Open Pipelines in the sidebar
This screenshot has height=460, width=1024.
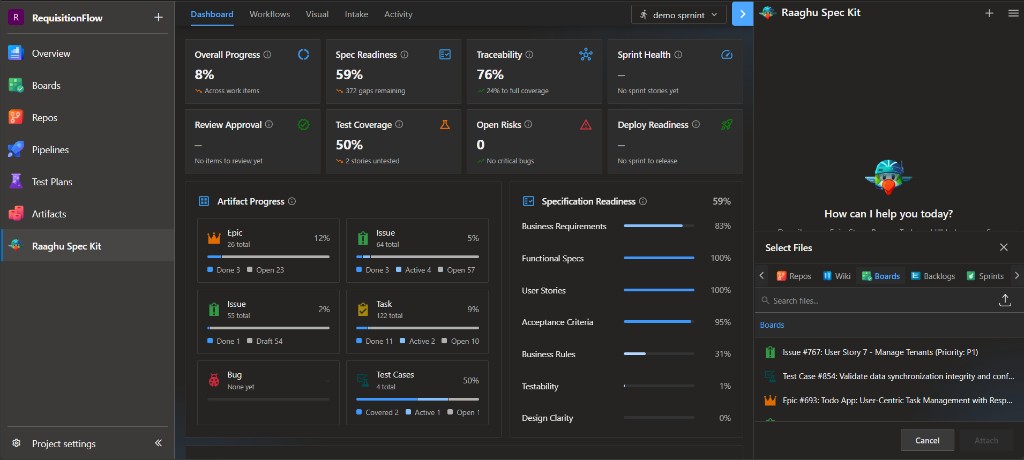(x=87, y=150)
